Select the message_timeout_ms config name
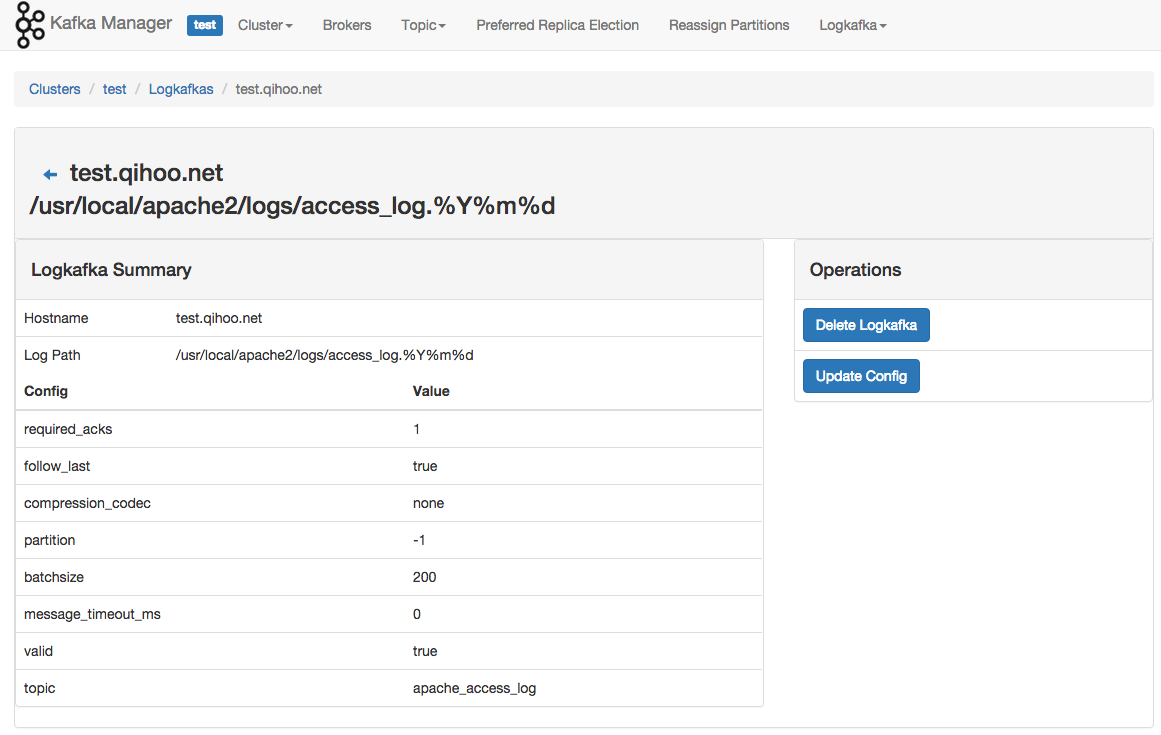Viewport: 1161px width, 735px height. pyautogui.click(x=93, y=614)
